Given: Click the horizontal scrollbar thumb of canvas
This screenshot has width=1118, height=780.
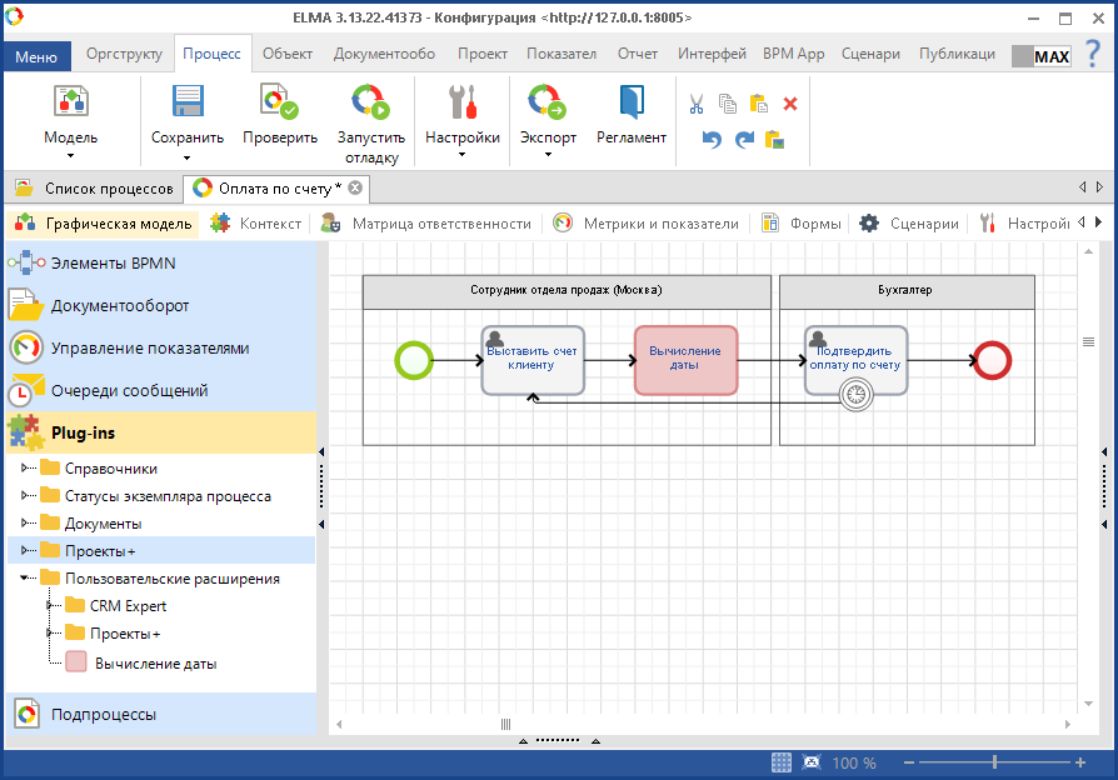Looking at the screenshot, I should click(506, 724).
